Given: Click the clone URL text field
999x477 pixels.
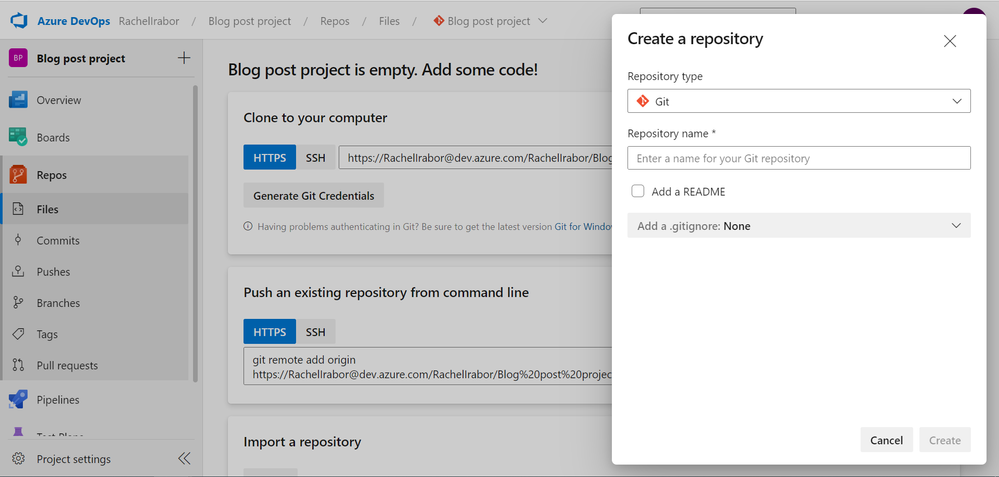Looking at the screenshot, I should 475,157.
